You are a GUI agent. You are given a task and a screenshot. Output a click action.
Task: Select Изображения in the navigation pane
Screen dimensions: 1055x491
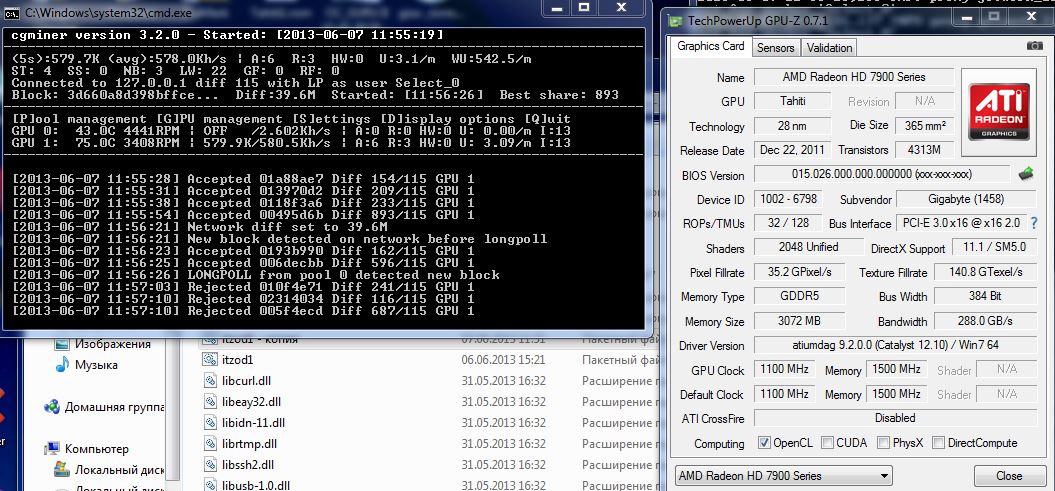(112, 344)
